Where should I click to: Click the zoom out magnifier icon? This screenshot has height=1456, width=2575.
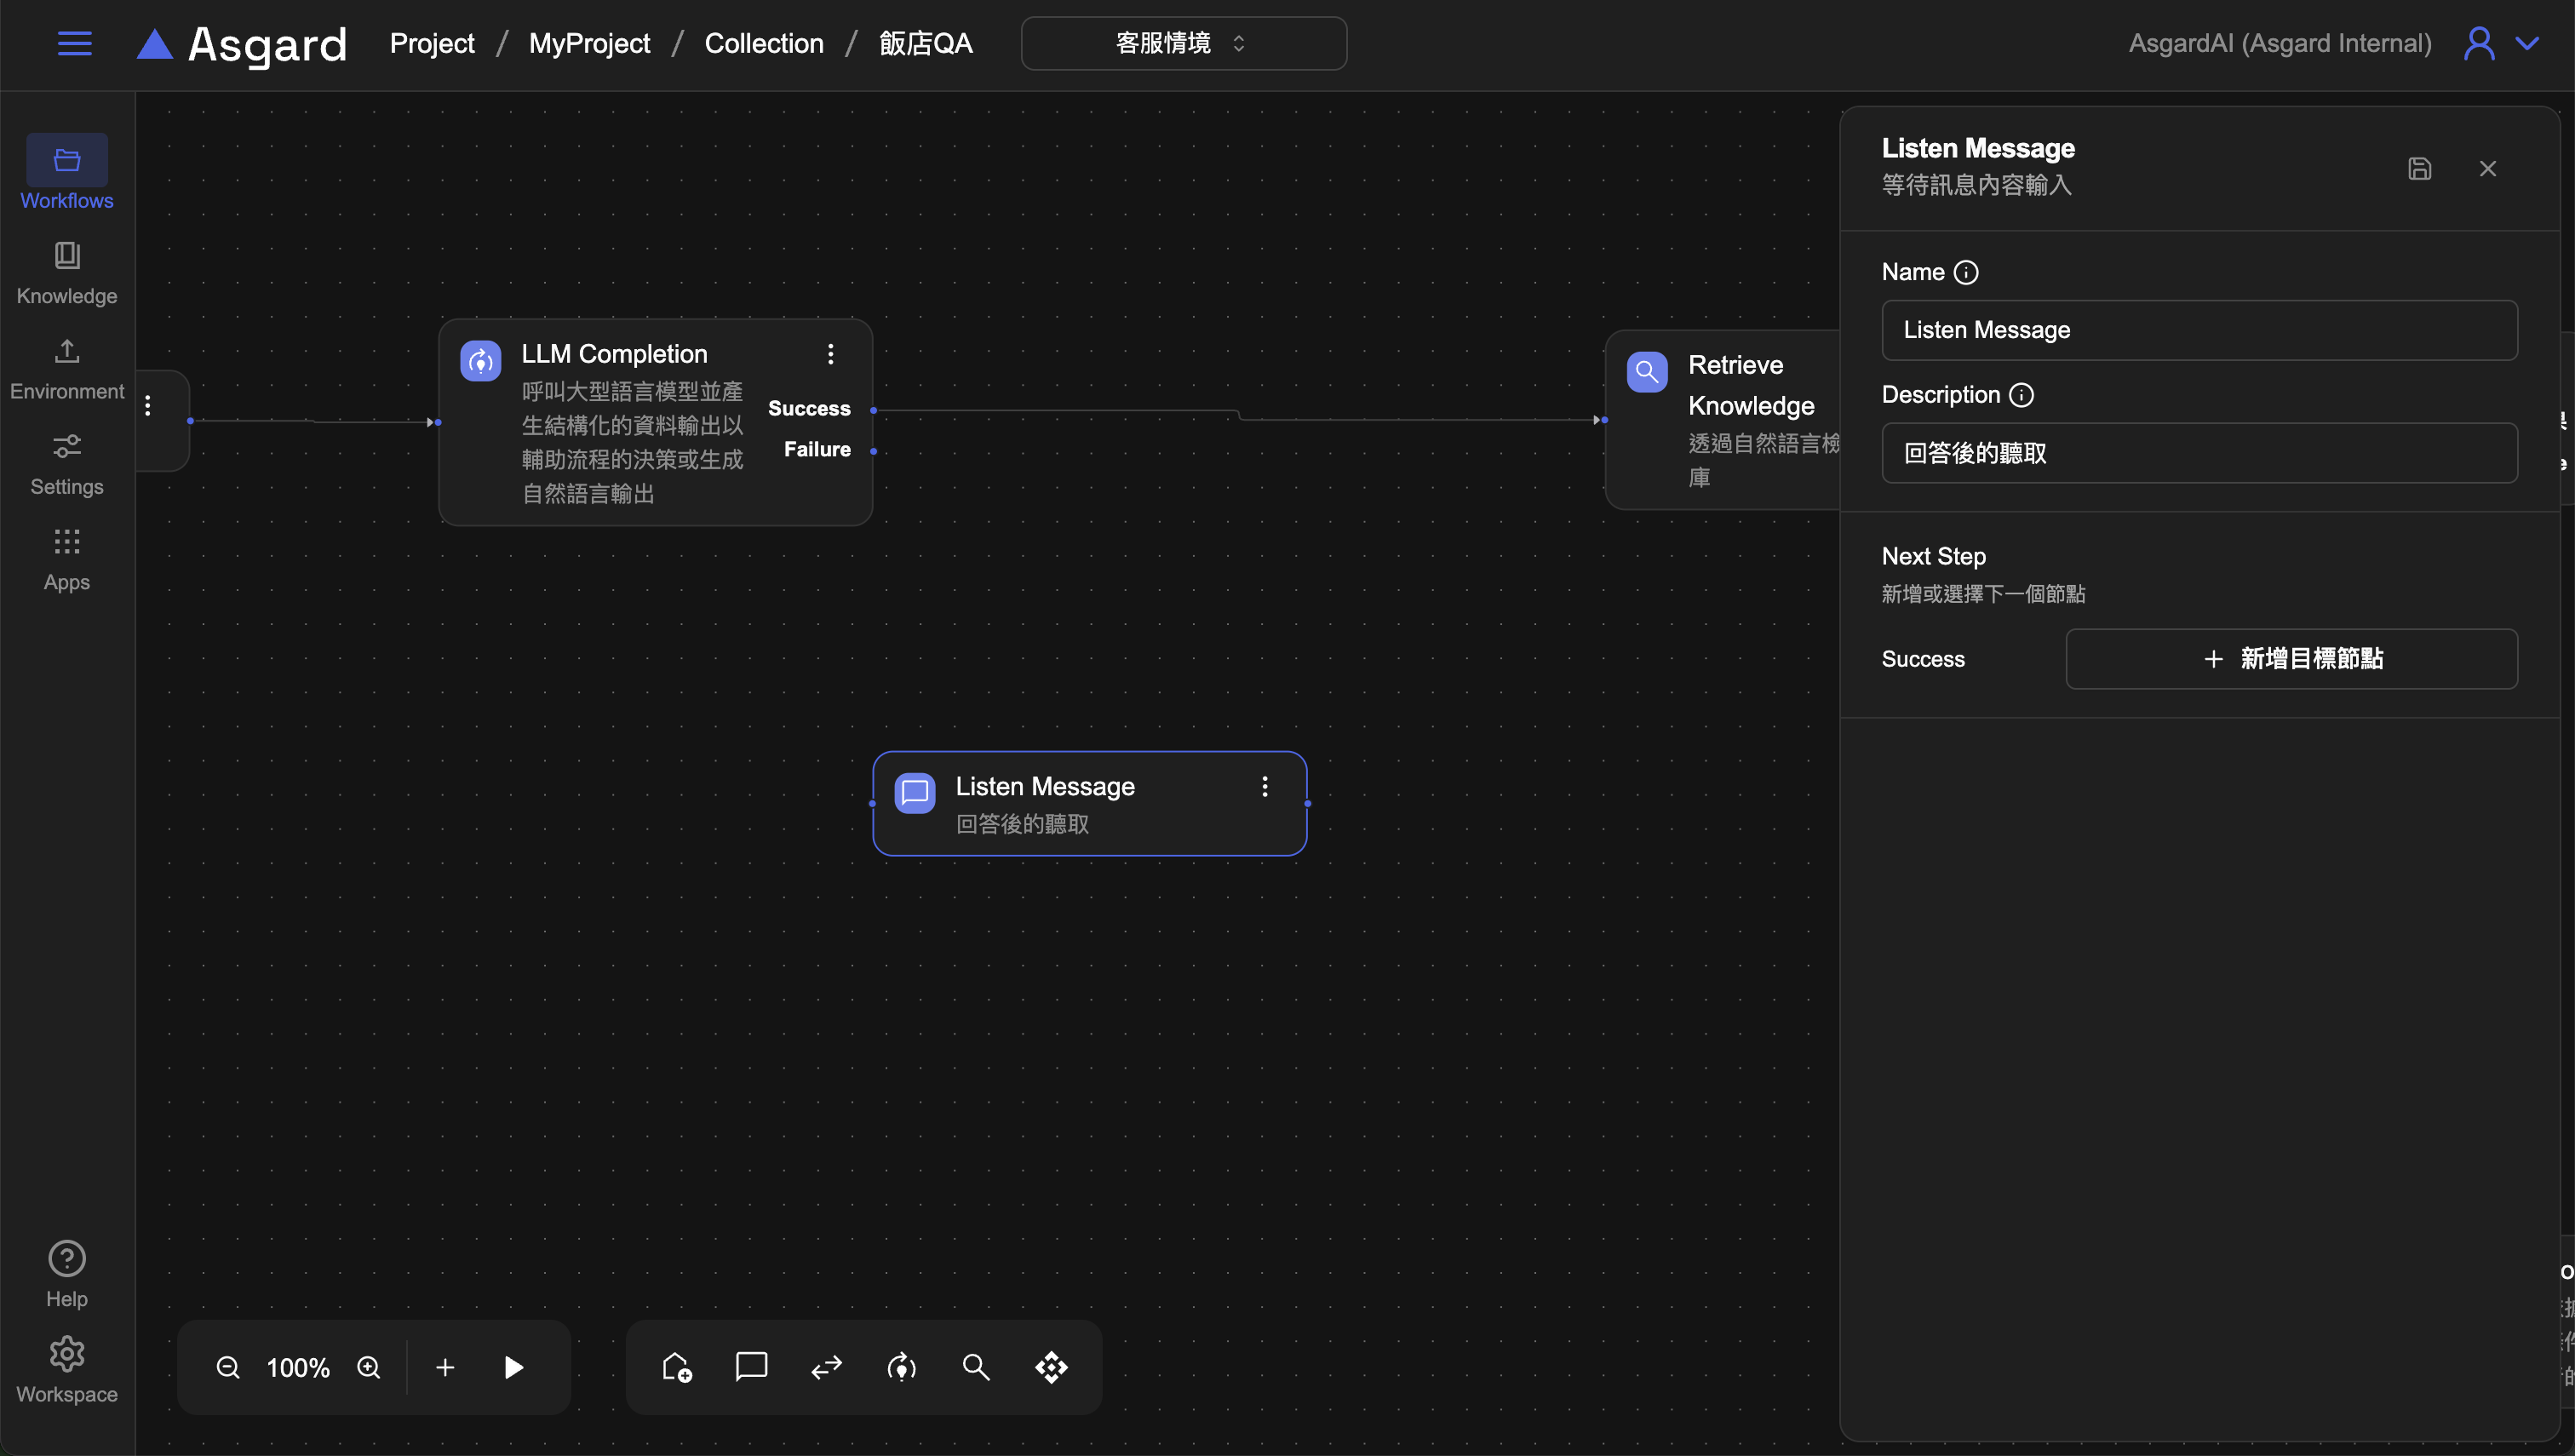coord(228,1367)
